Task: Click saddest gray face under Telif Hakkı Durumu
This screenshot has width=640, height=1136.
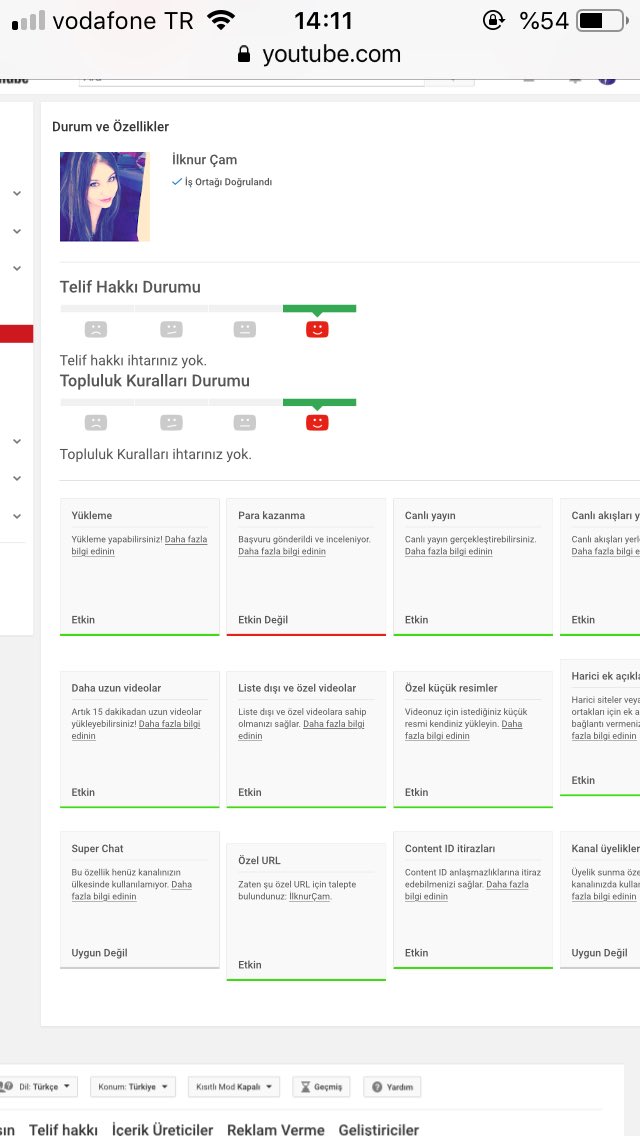Action: 96,330
